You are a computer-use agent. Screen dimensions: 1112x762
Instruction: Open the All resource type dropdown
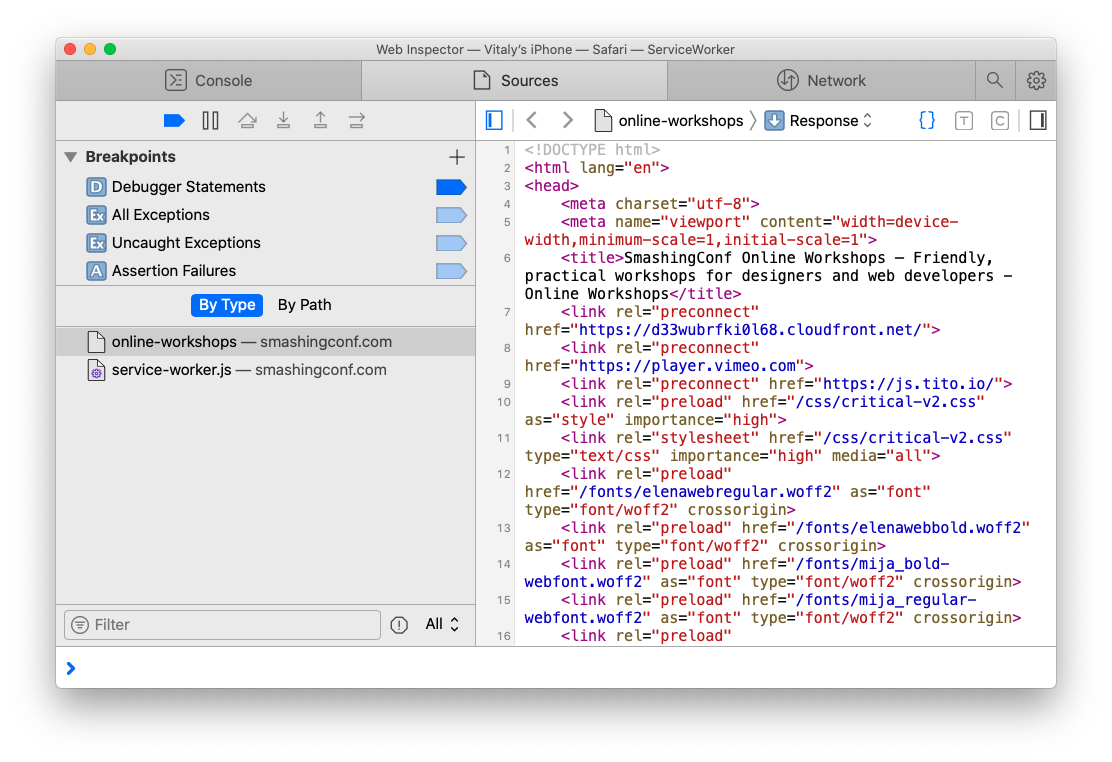(x=442, y=624)
